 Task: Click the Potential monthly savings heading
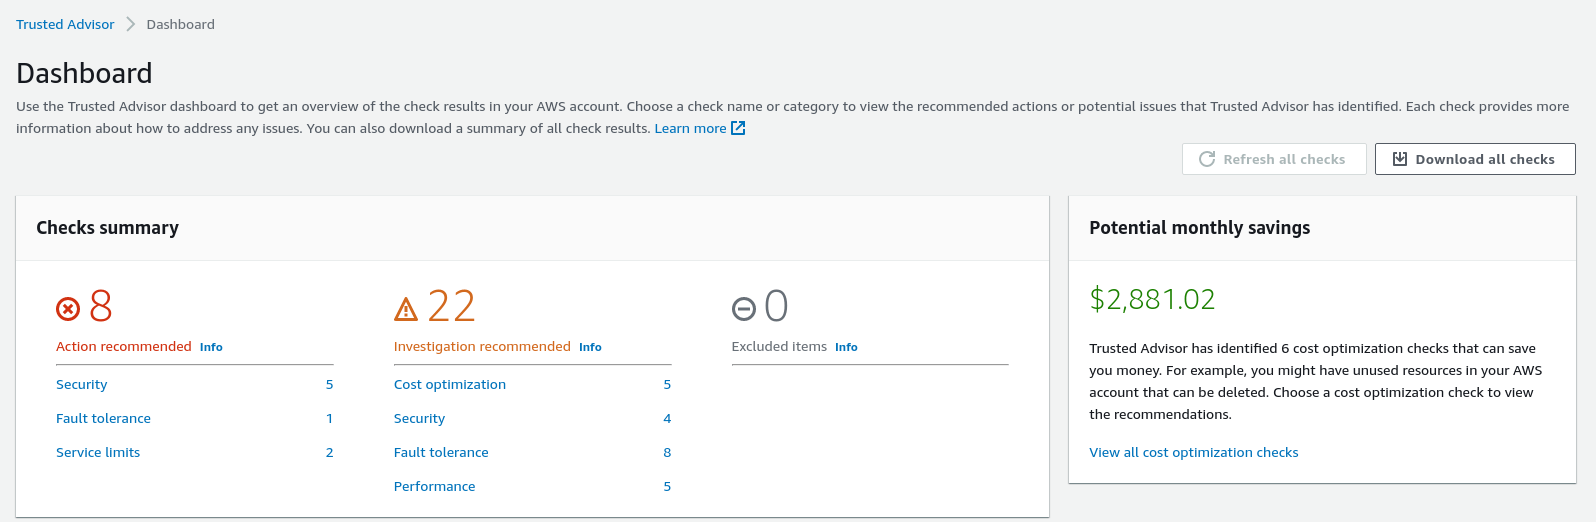click(1199, 228)
